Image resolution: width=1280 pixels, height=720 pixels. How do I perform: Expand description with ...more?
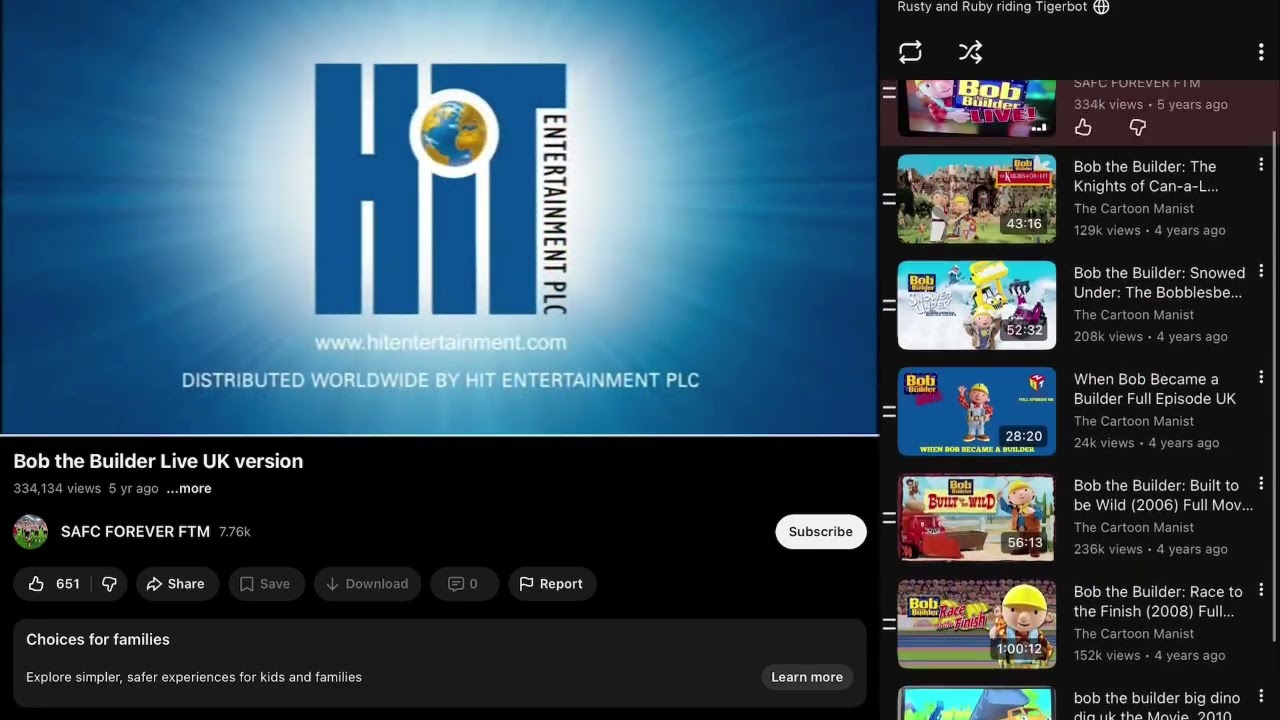(189, 489)
